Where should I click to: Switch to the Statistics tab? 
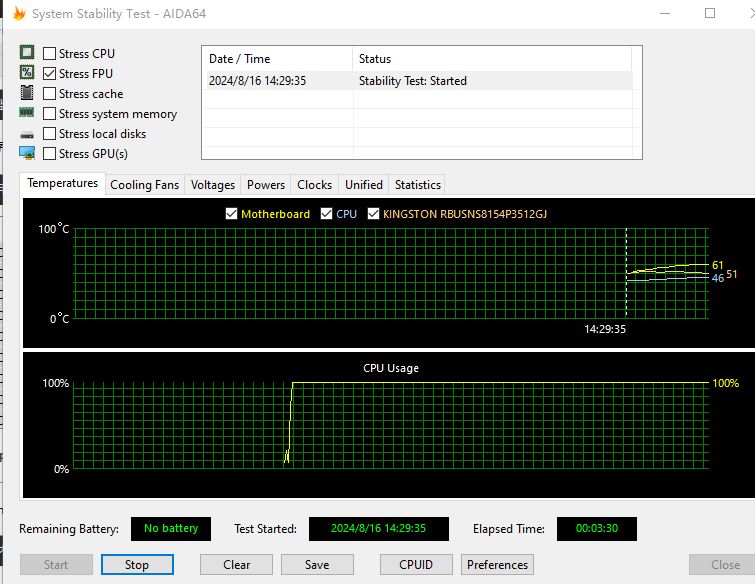pos(417,185)
